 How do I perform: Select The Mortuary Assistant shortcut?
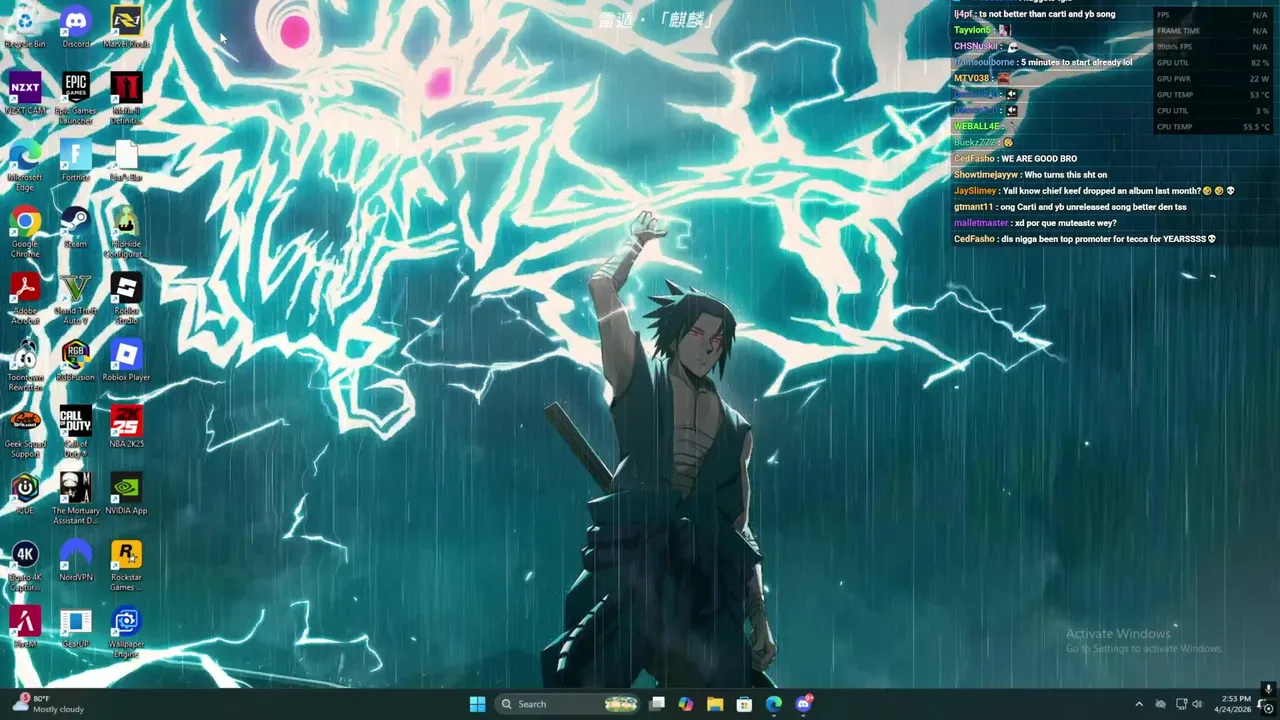pyautogui.click(x=76, y=498)
